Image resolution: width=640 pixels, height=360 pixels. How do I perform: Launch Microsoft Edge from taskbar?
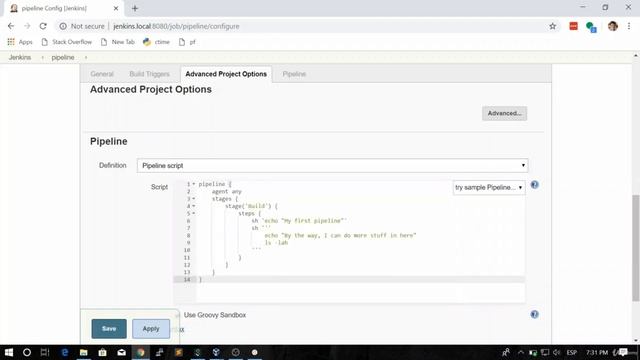point(64,352)
